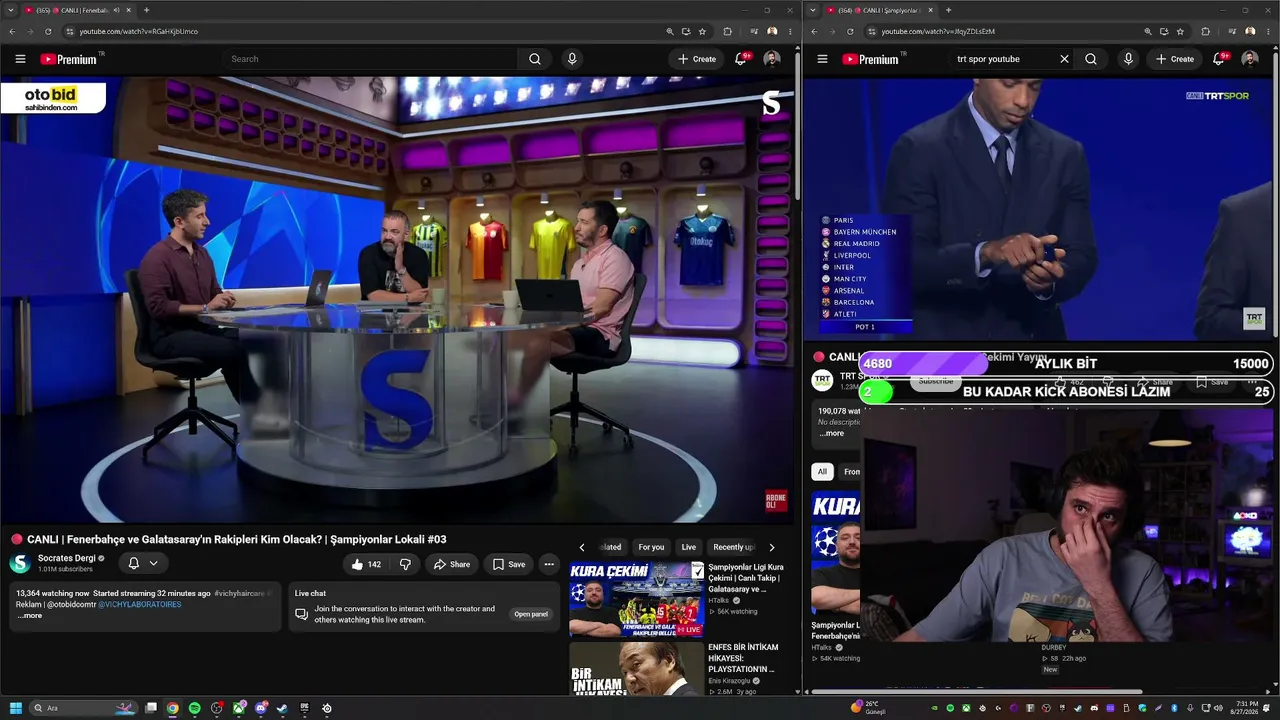Open Google Chrome from the taskbar

[172, 708]
